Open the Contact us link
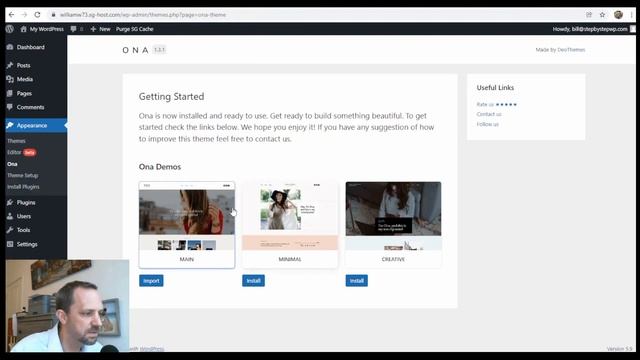 (x=489, y=114)
